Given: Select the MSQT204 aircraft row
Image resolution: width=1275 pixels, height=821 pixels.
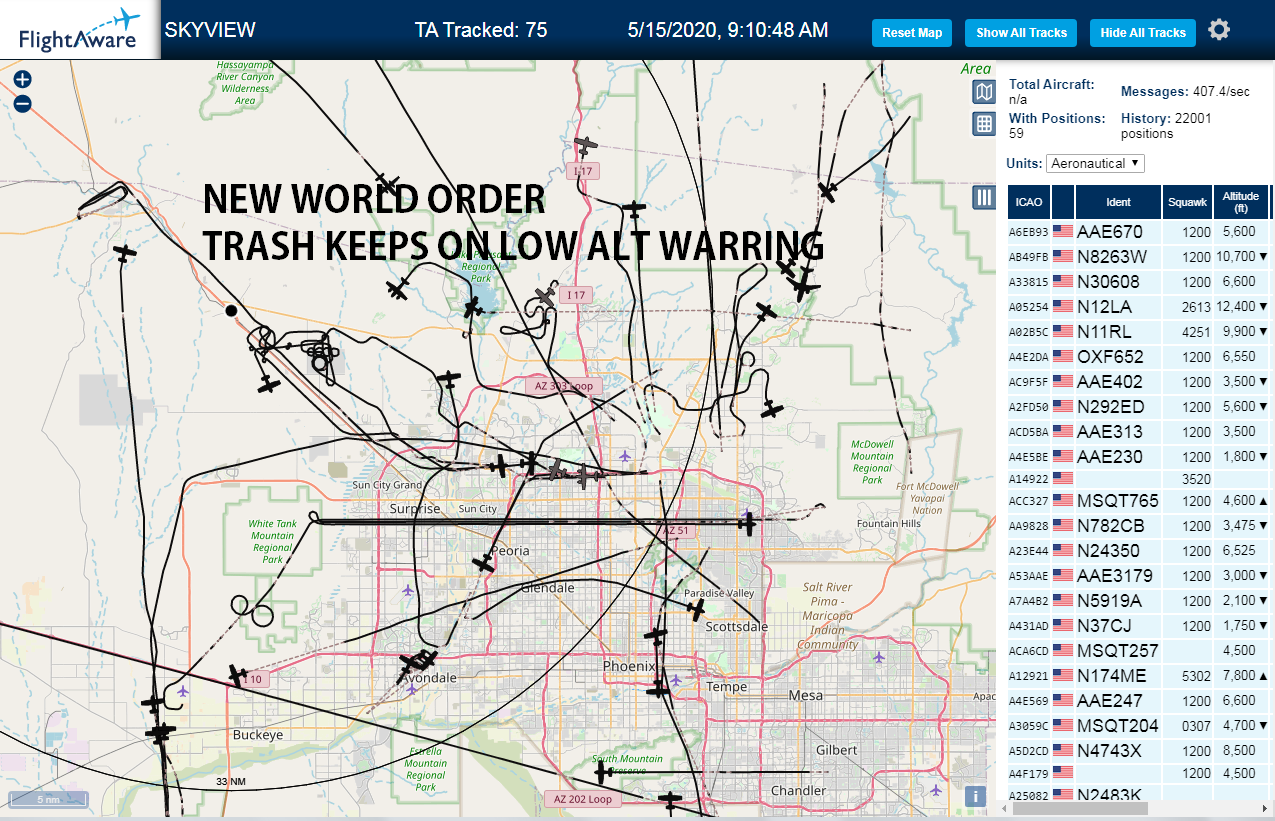Looking at the screenshot, I should point(1139,726).
